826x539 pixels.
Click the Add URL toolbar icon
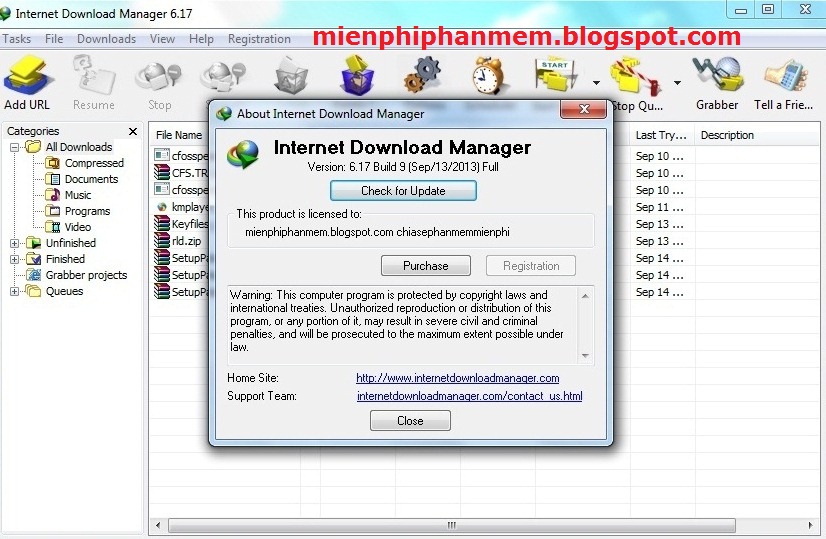click(x=27, y=76)
